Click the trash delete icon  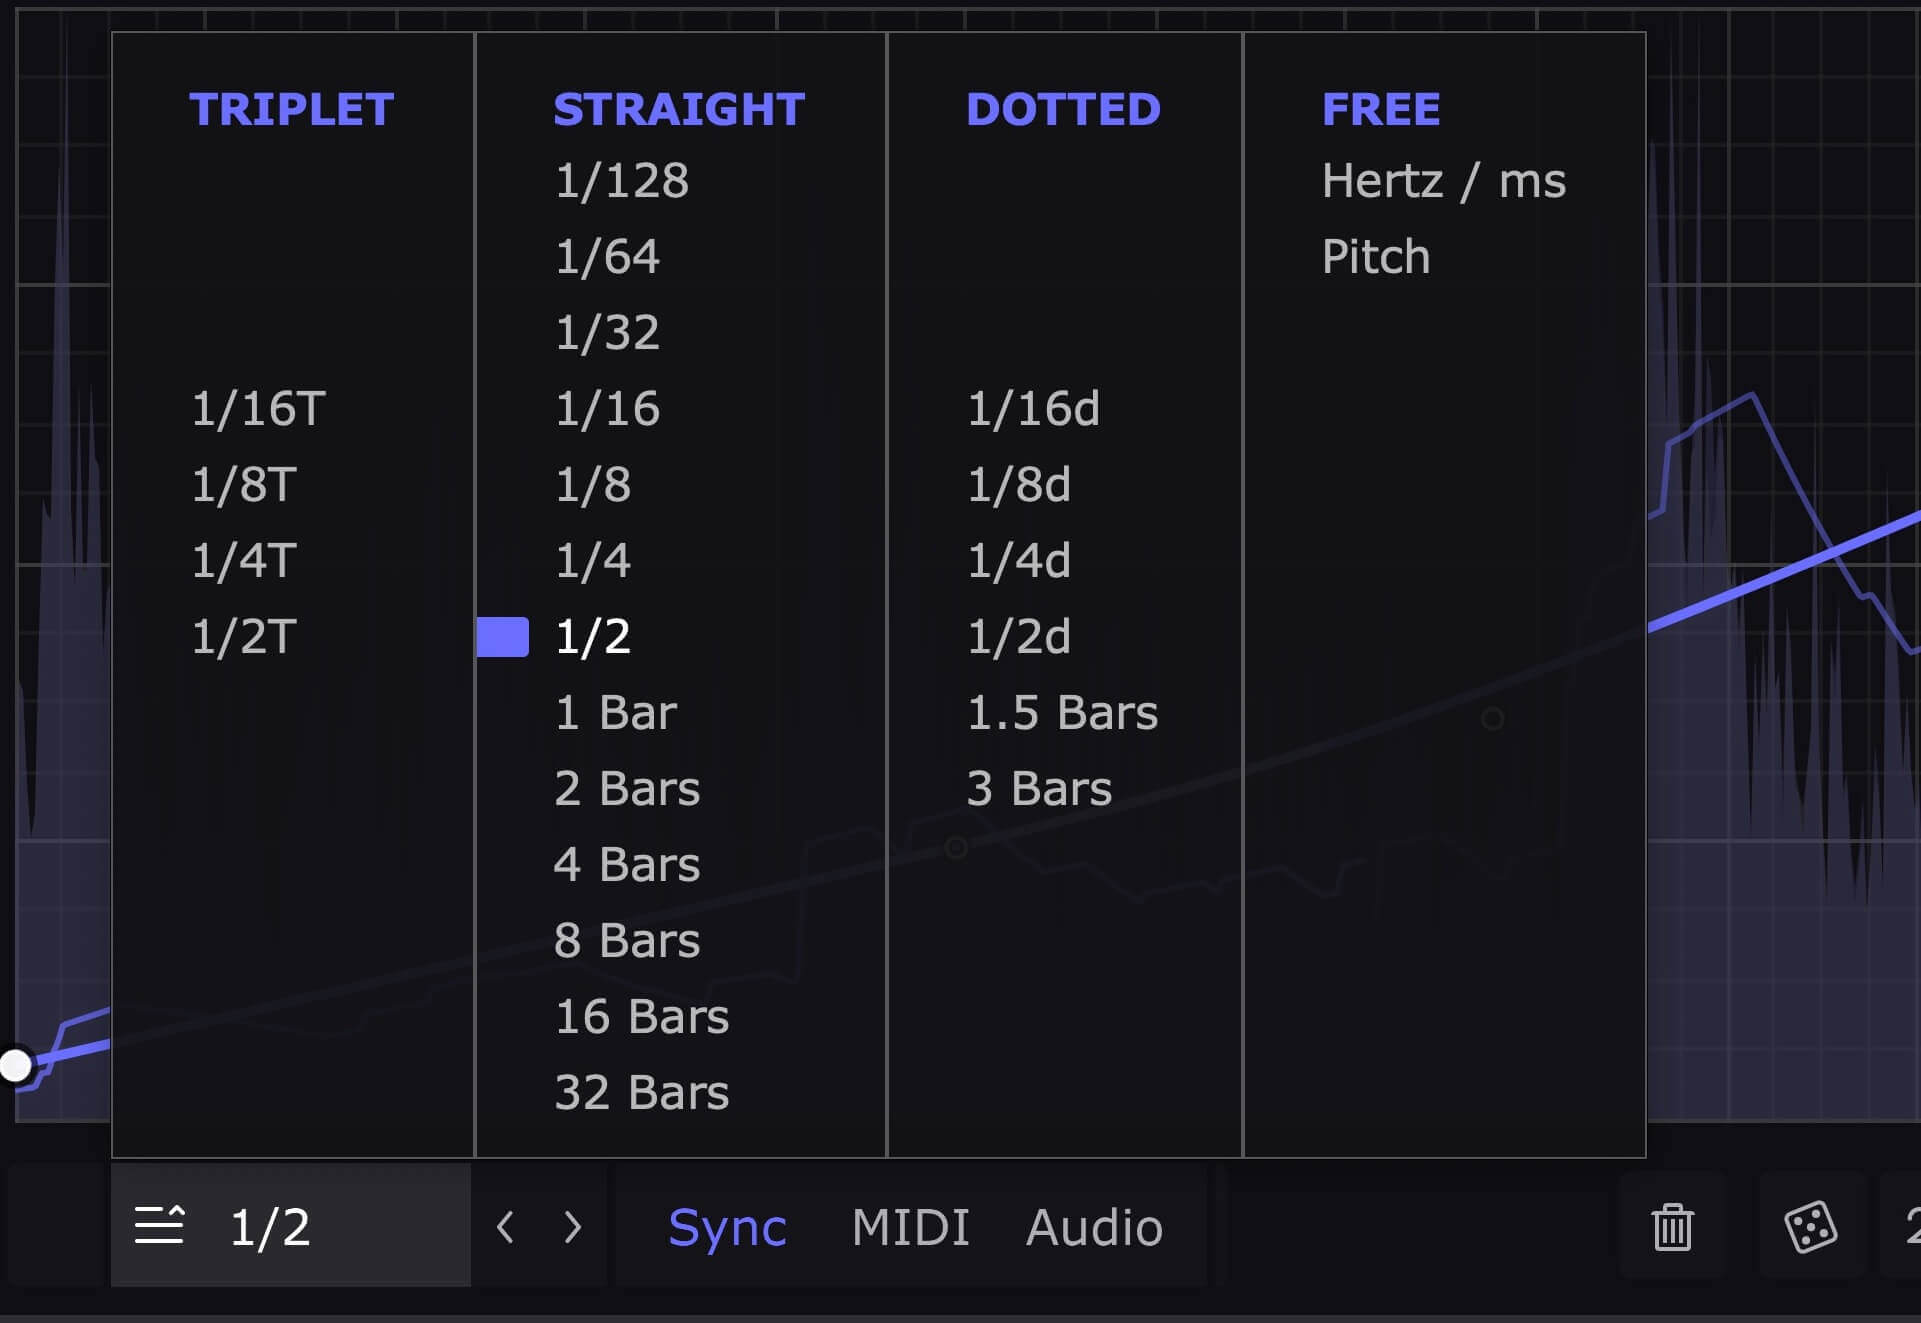tap(1672, 1227)
